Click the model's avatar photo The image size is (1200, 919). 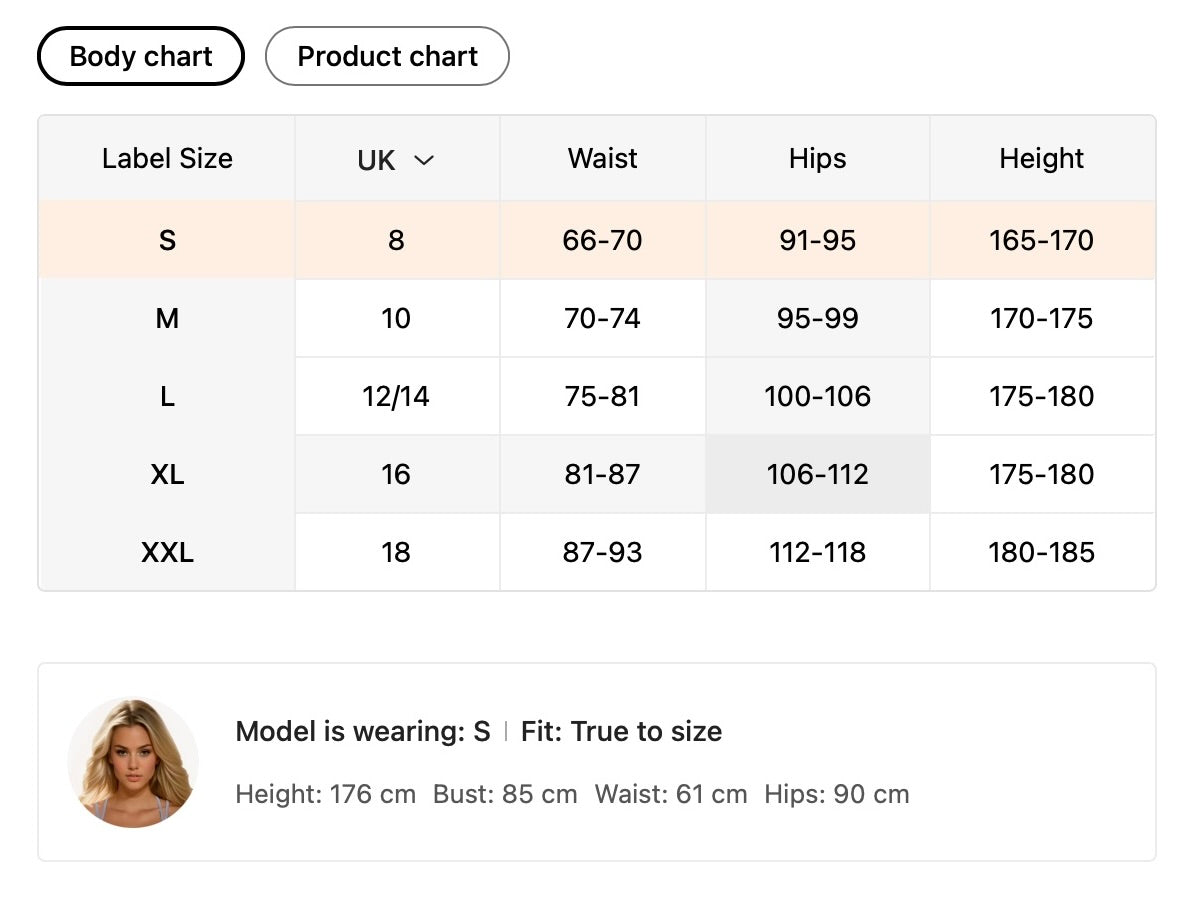[x=133, y=762]
